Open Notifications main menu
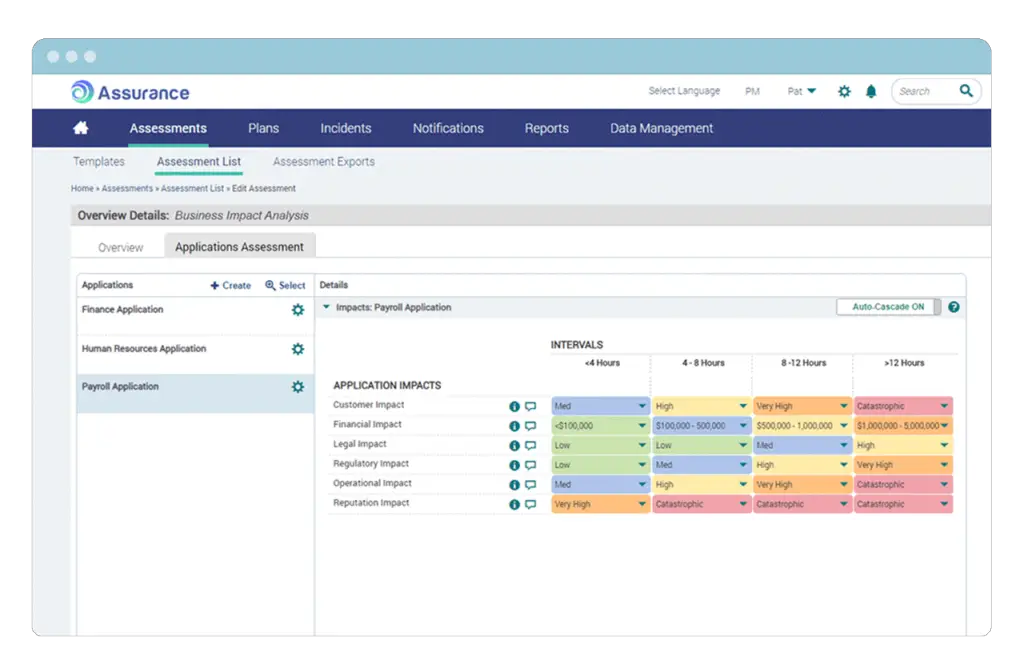The image size is (1024, 672). pyautogui.click(x=448, y=129)
